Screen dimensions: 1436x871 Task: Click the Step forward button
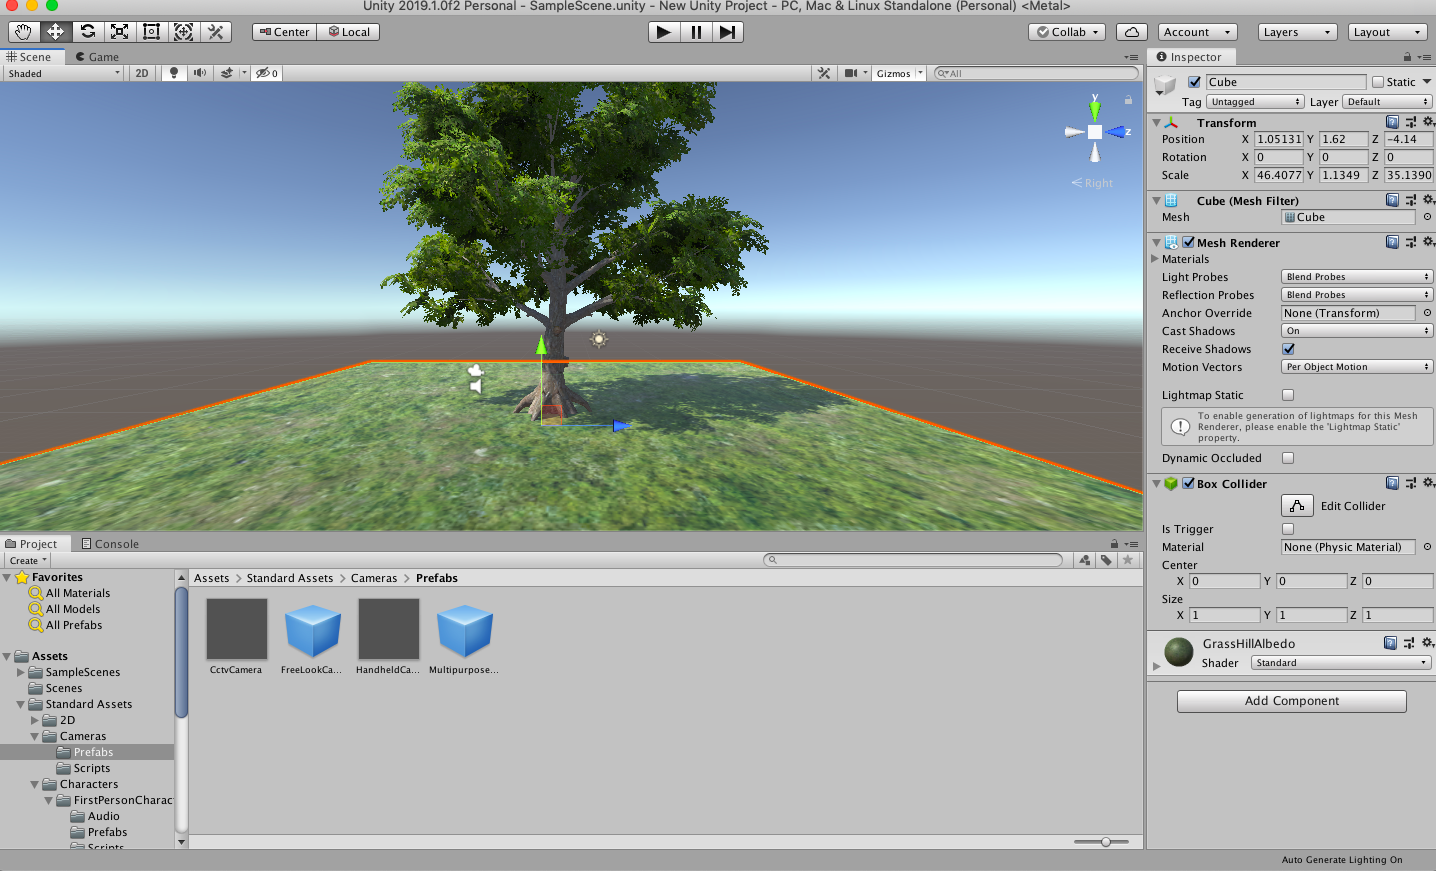click(727, 32)
